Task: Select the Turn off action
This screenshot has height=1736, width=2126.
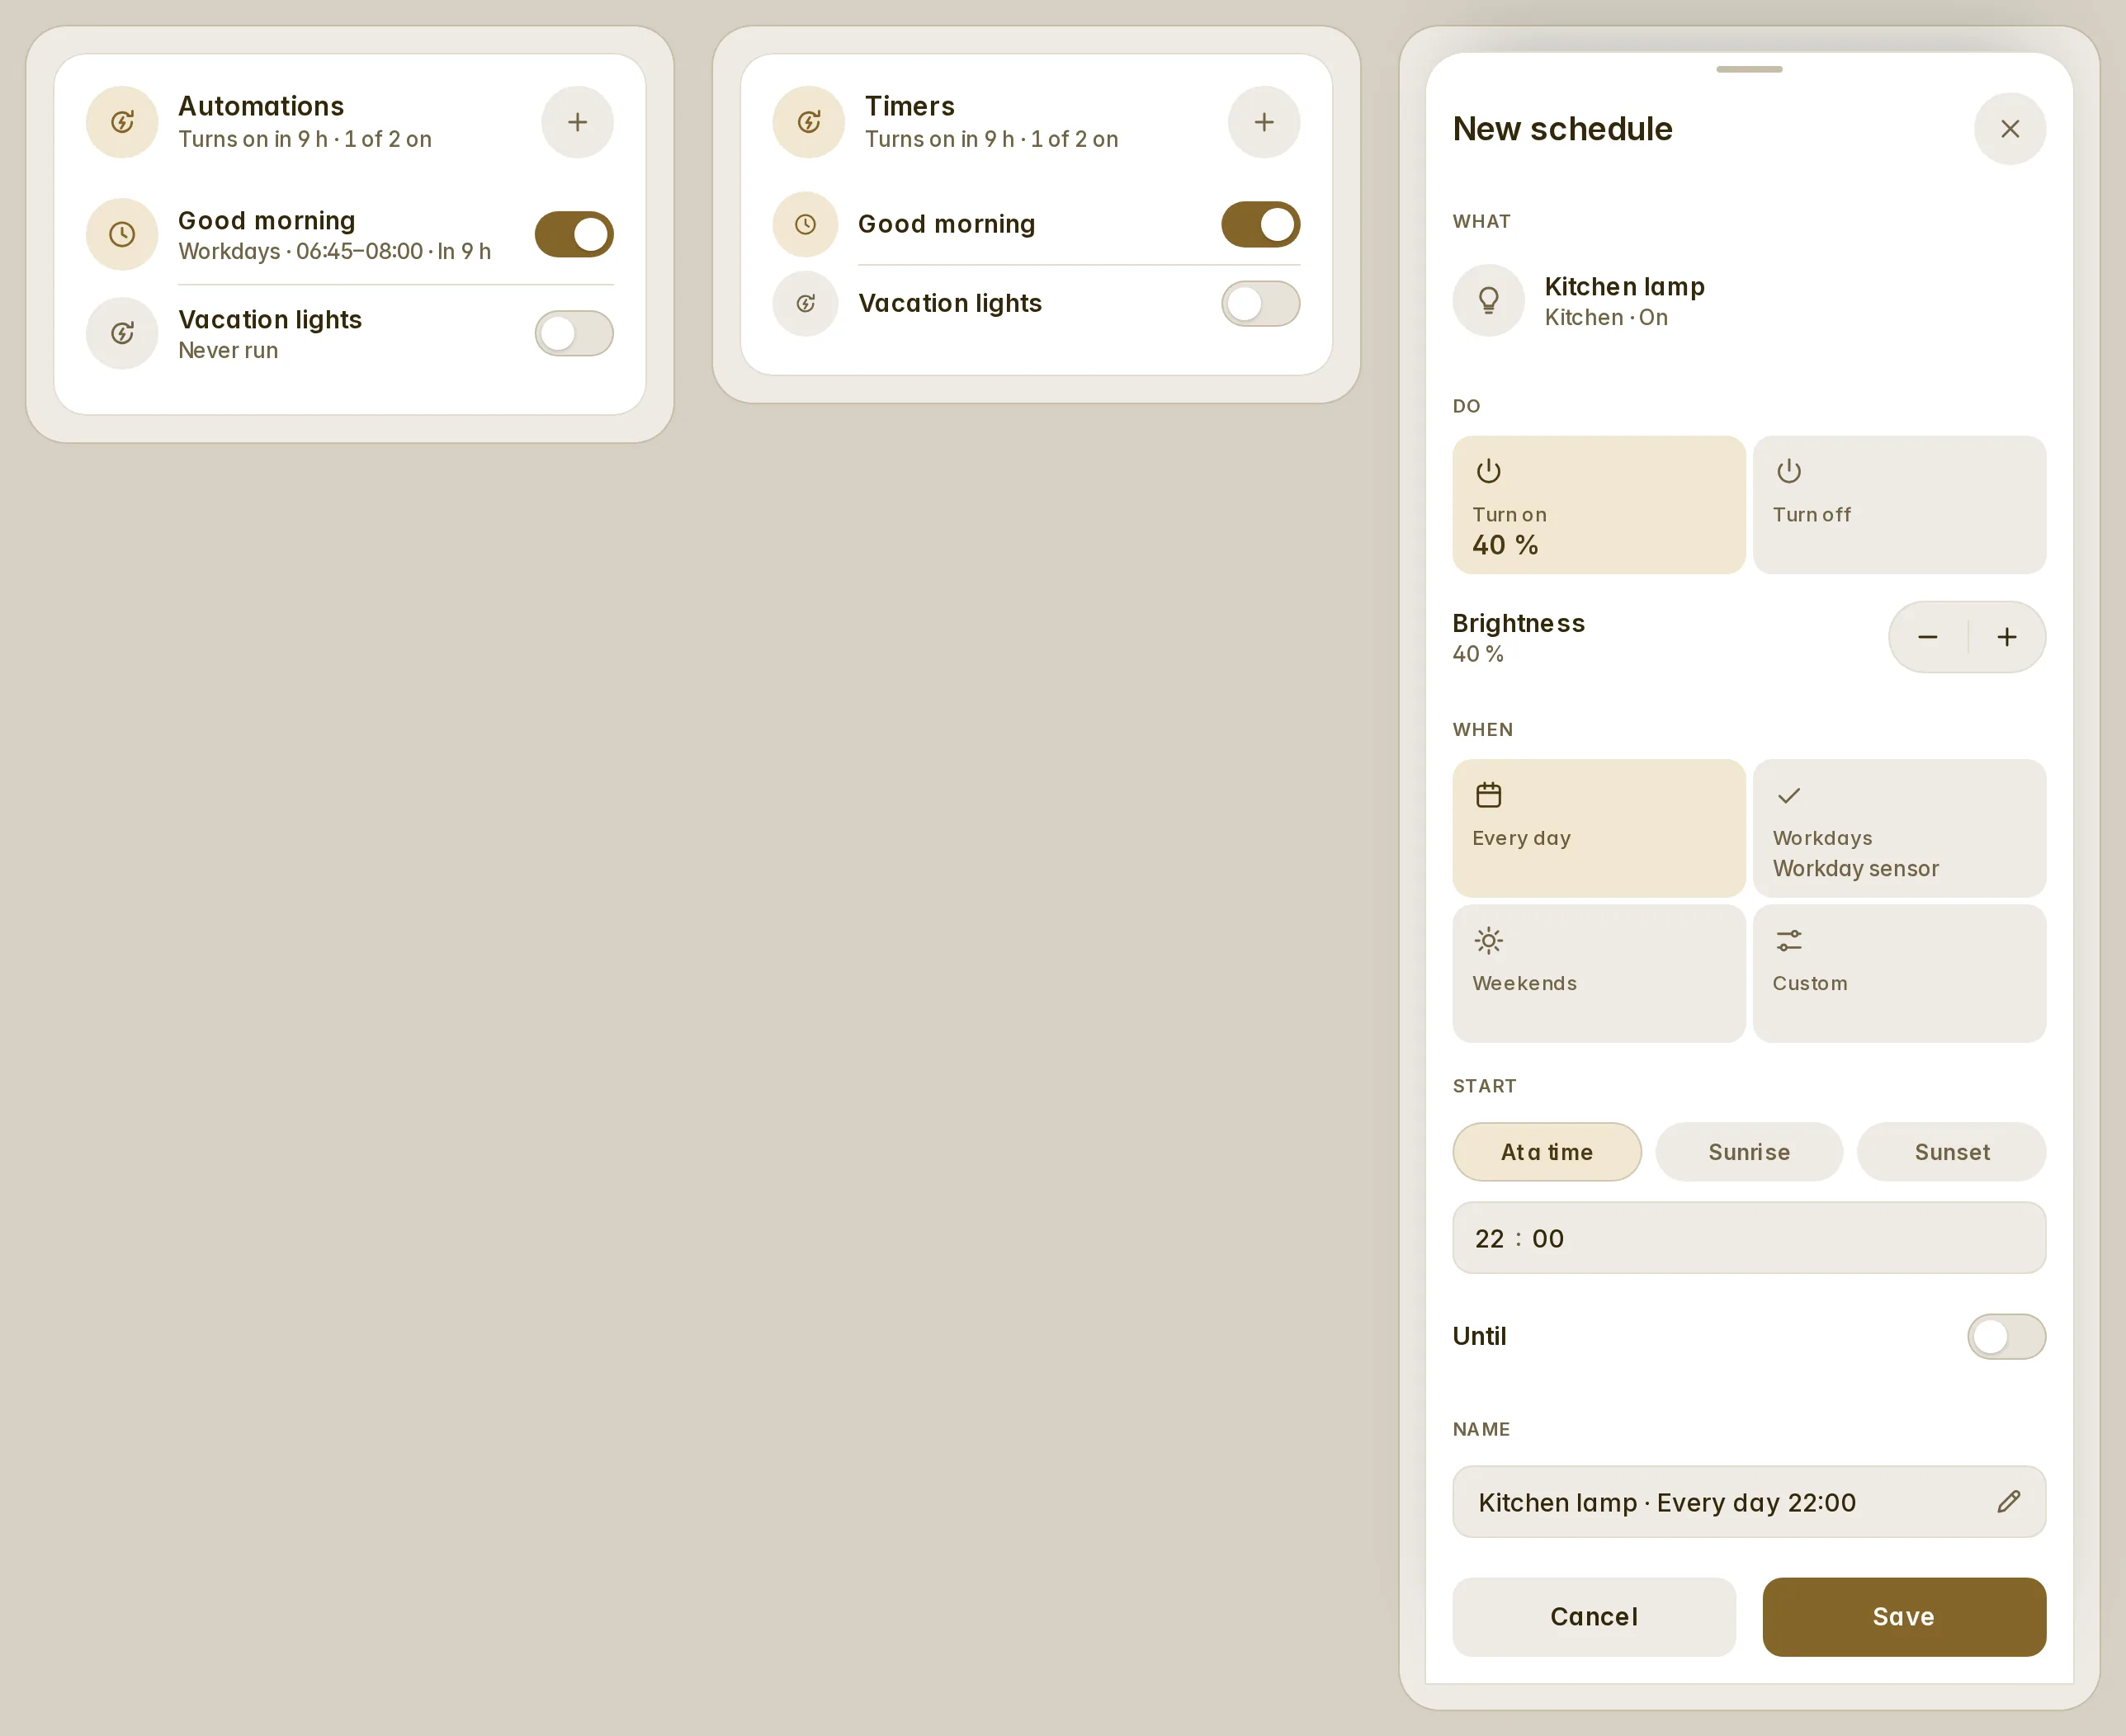Action: [x=1899, y=505]
